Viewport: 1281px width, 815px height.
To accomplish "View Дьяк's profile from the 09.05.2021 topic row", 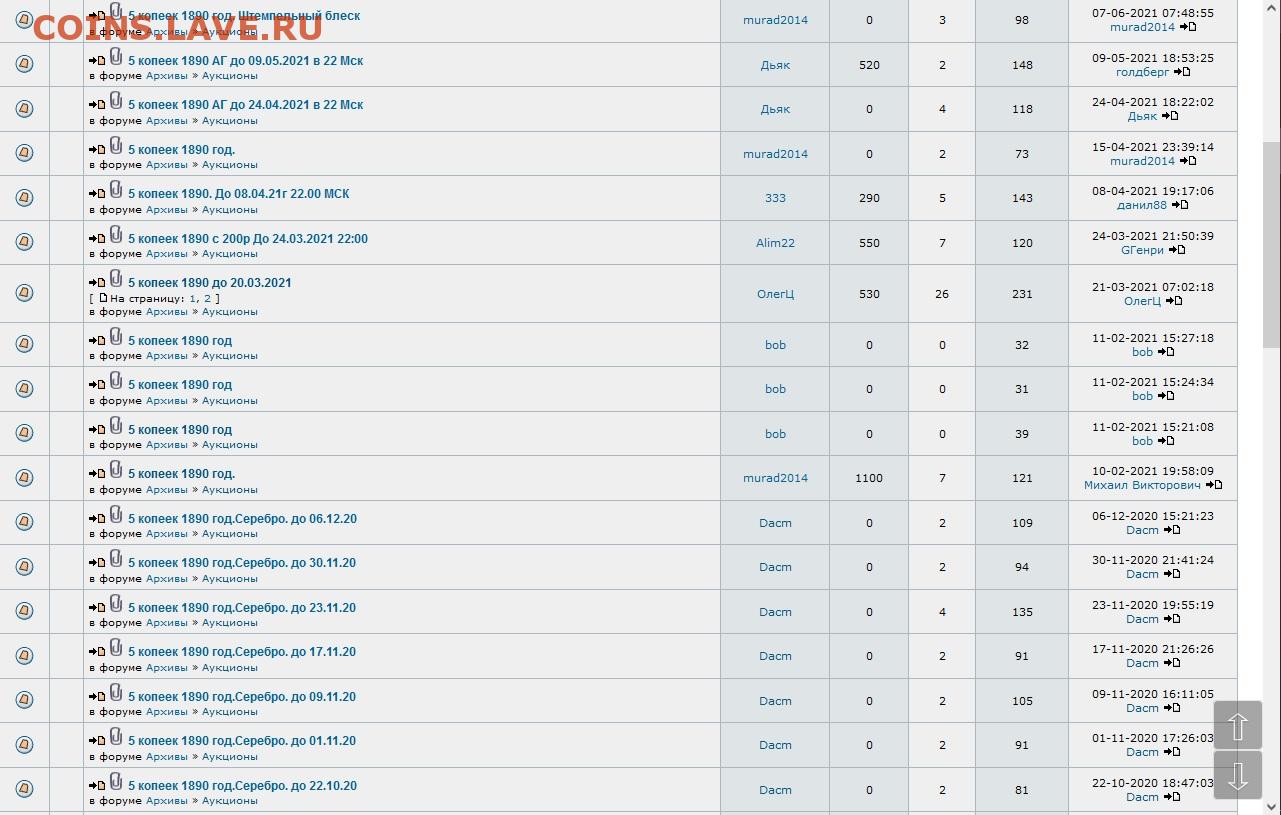I will (775, 65).
